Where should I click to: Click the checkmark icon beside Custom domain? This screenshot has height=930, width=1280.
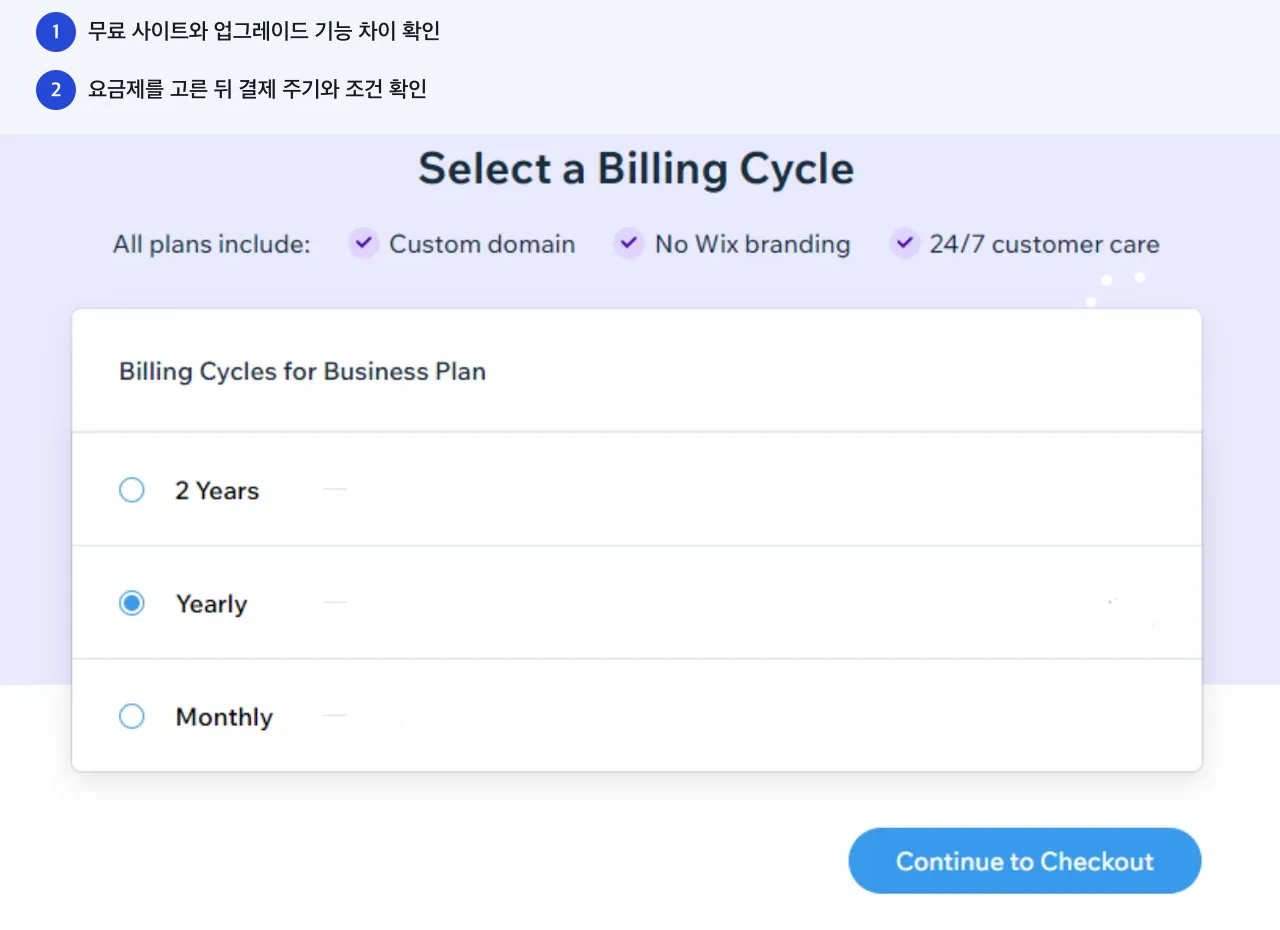pos(364,243)
